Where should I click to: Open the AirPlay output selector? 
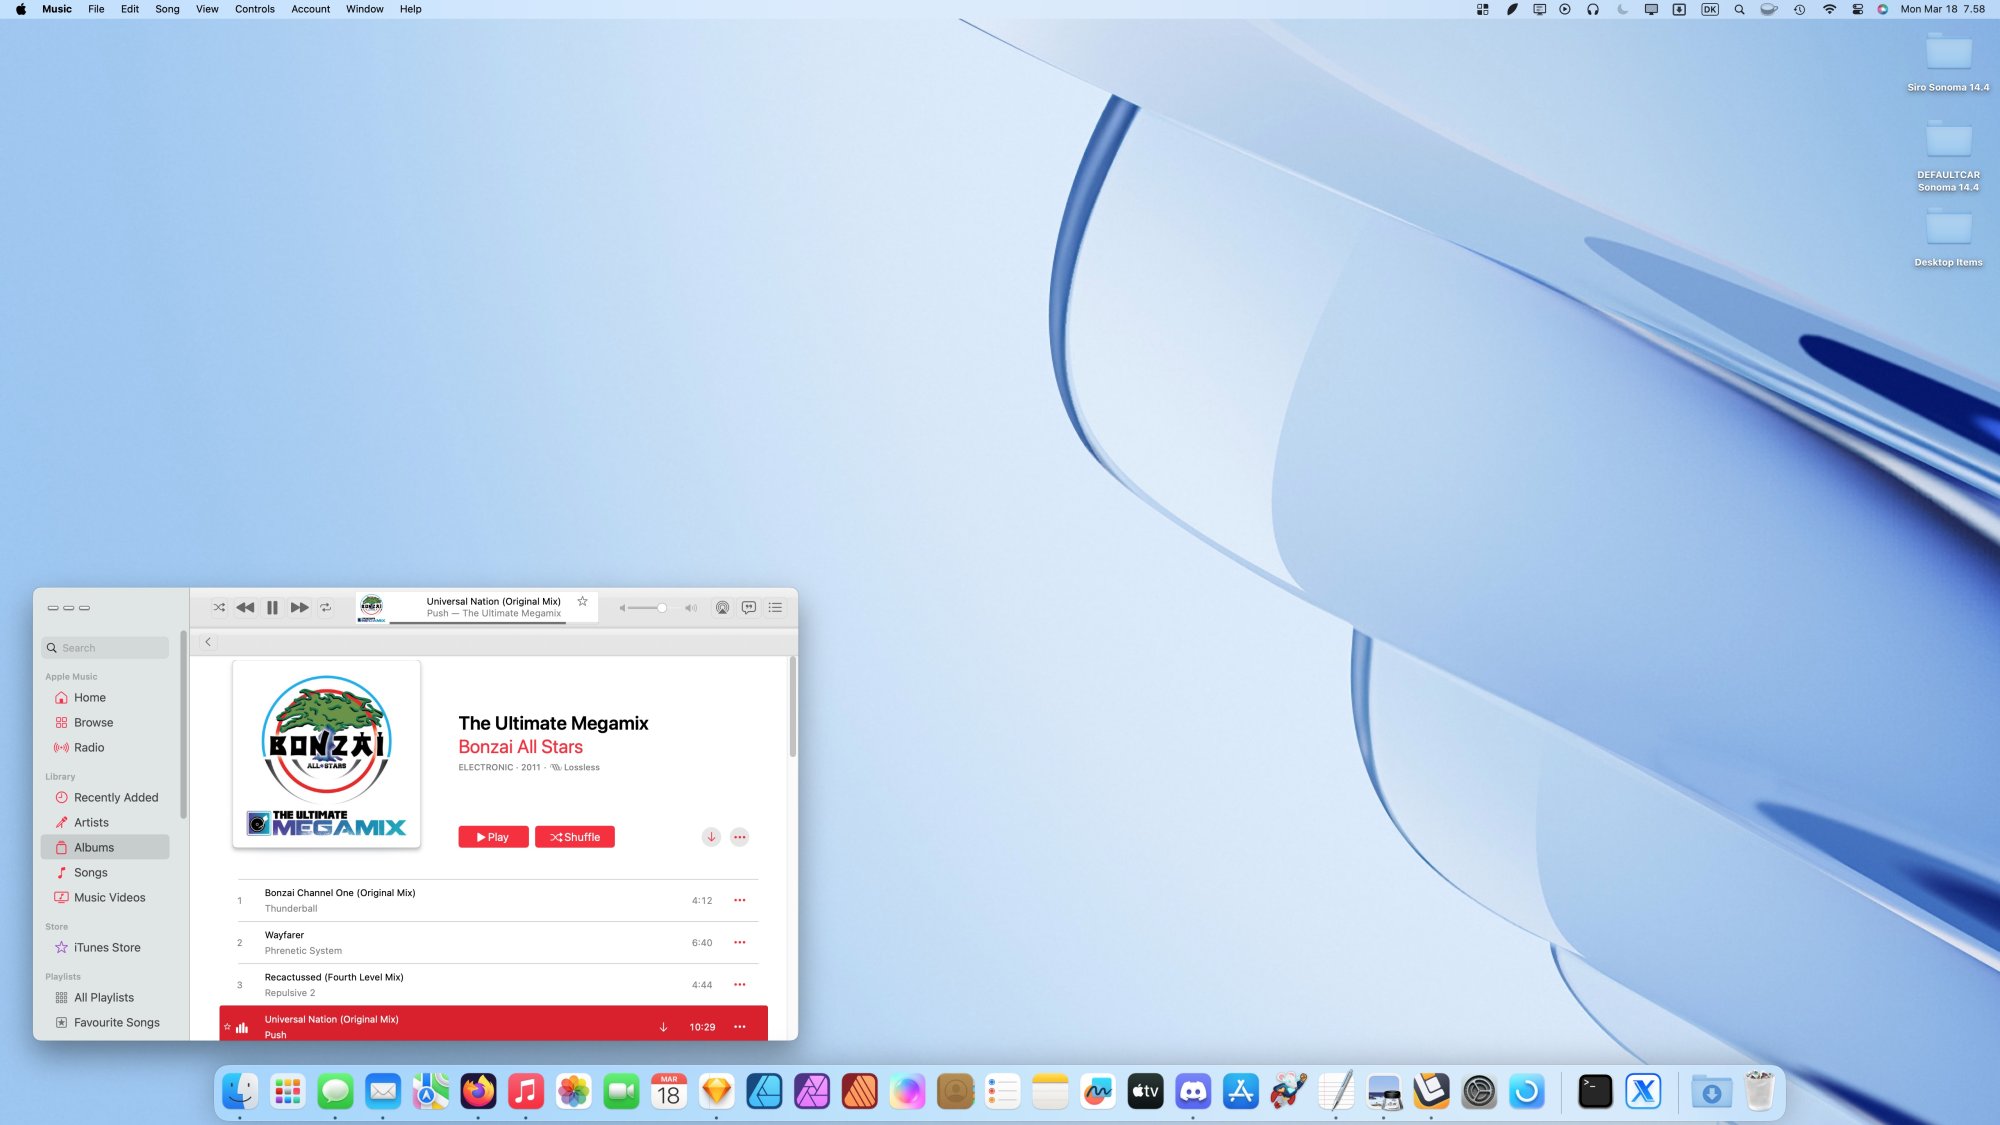pyautogui.click(x=722, y=607)
